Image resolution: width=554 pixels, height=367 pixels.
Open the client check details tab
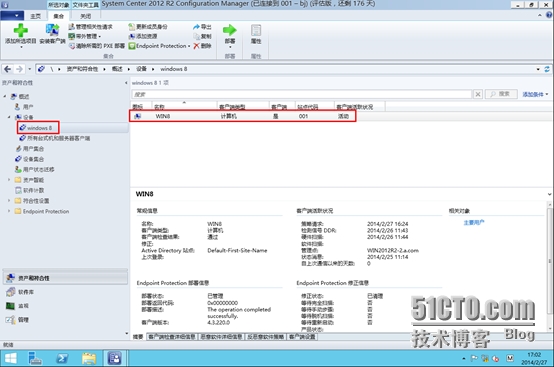click(171, 337)
